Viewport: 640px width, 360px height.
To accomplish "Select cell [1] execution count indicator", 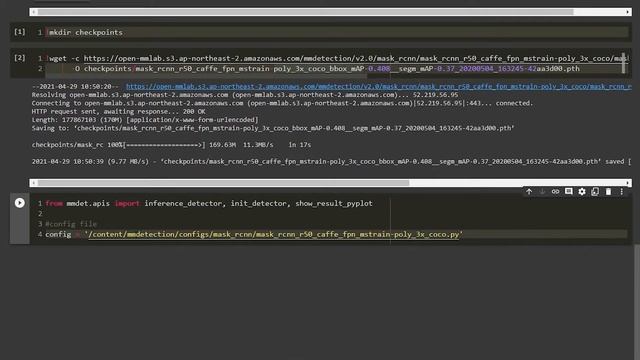I will pos(20,31).
